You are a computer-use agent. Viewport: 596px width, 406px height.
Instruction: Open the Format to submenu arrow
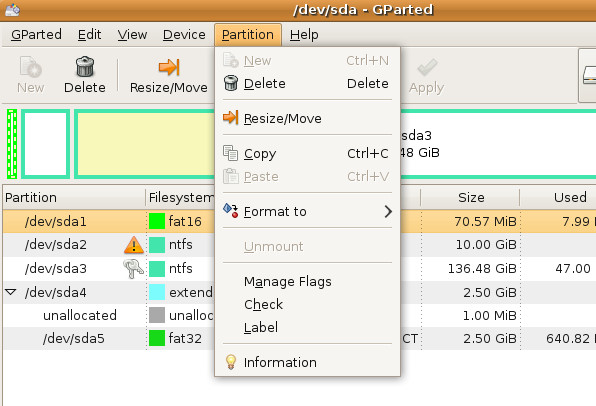click(x=388, y=211)
